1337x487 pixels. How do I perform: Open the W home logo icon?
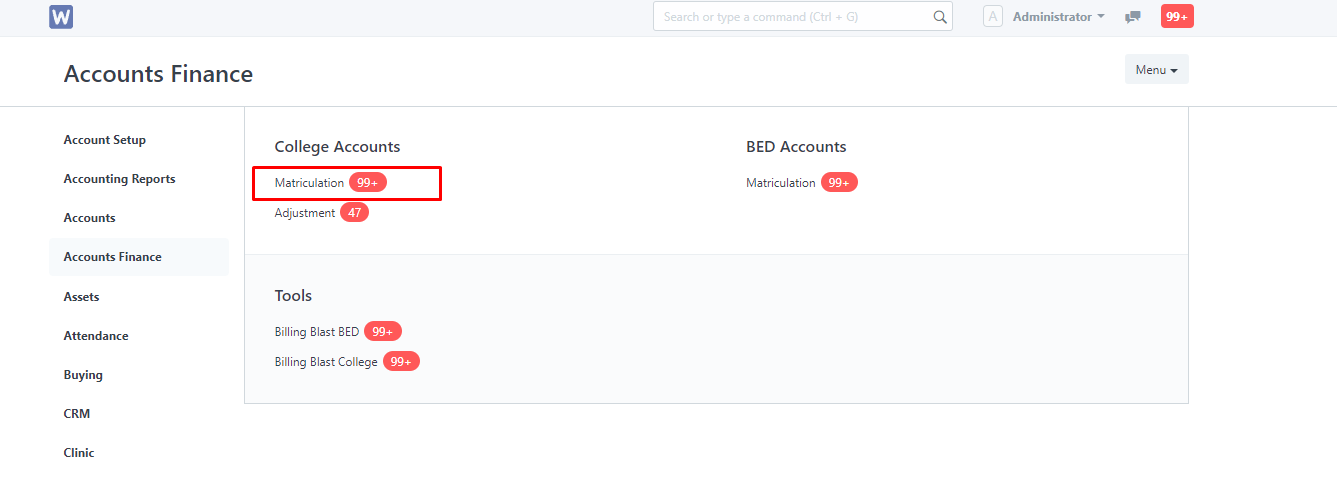pos(61,17)
